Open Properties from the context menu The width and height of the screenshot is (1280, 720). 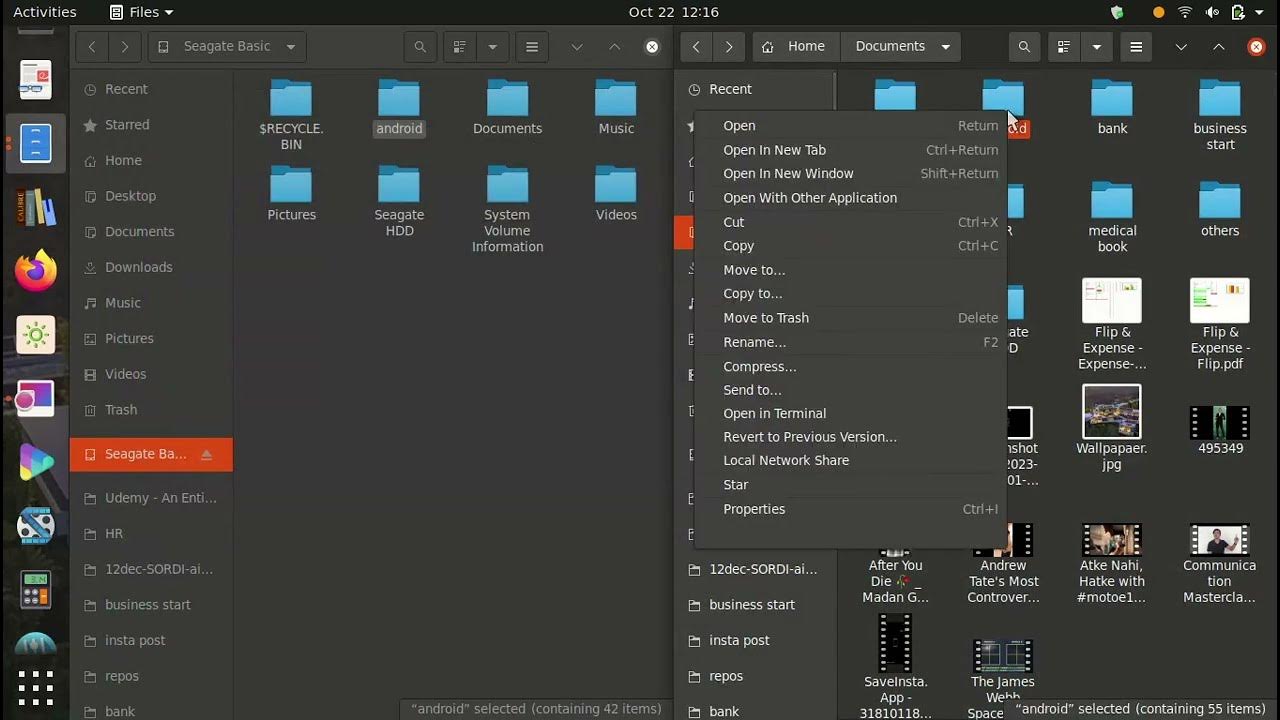(x=850, y=509)
